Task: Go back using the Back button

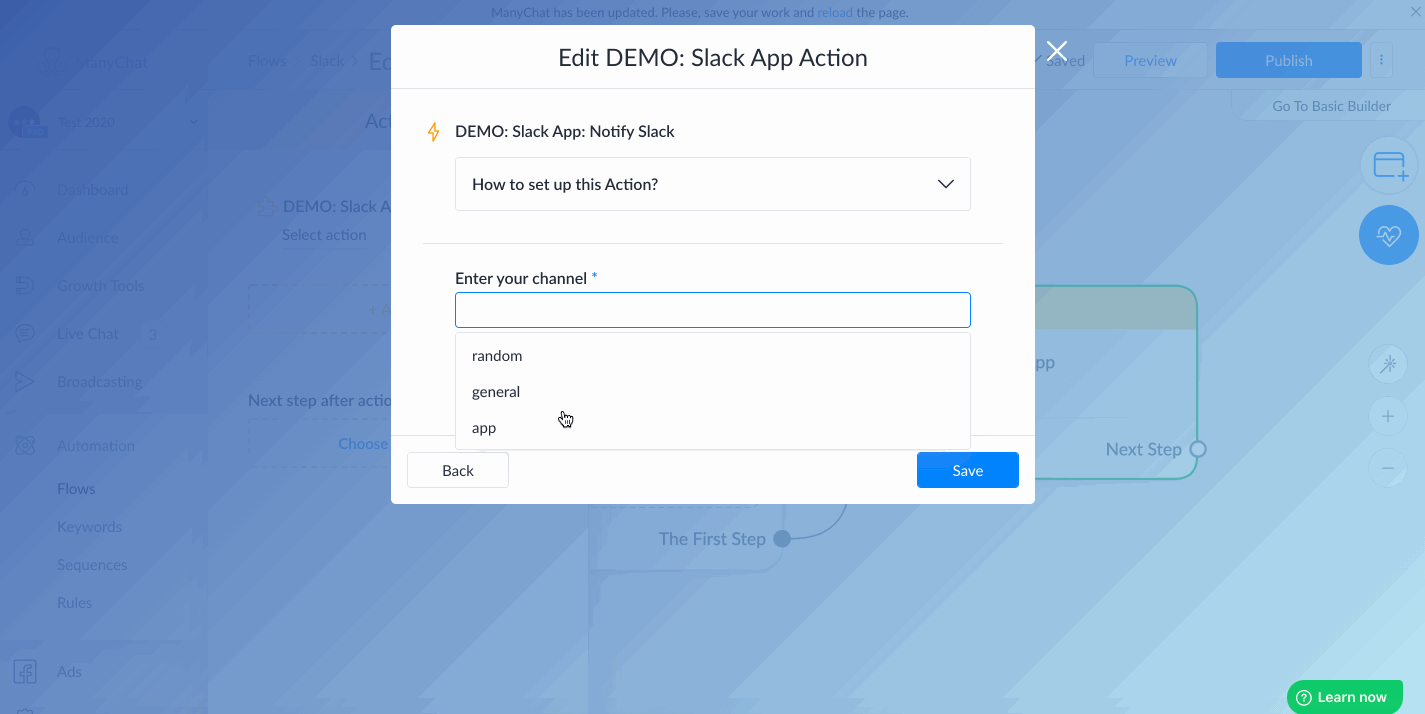Action: coord(458,470)
